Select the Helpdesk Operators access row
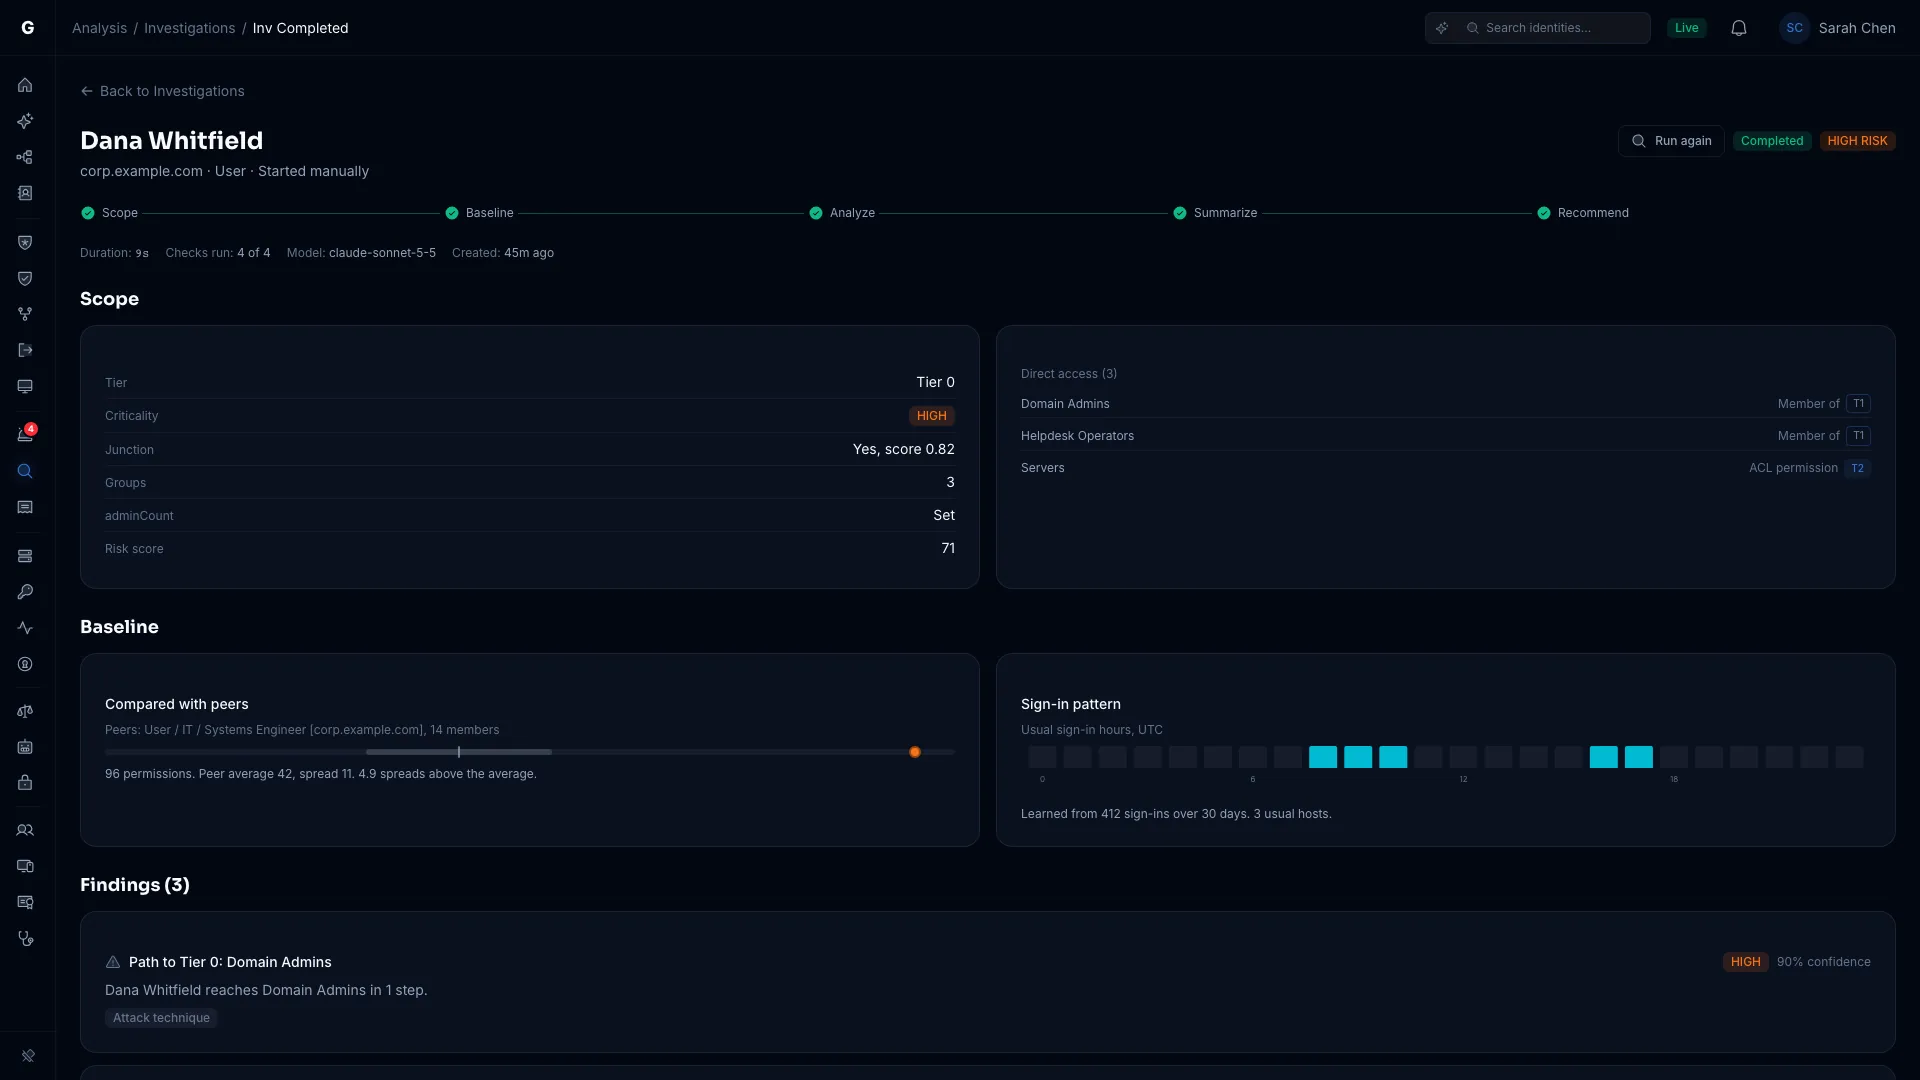The width and height of the screenshot is (1920, 1080). click(1446, 436)
